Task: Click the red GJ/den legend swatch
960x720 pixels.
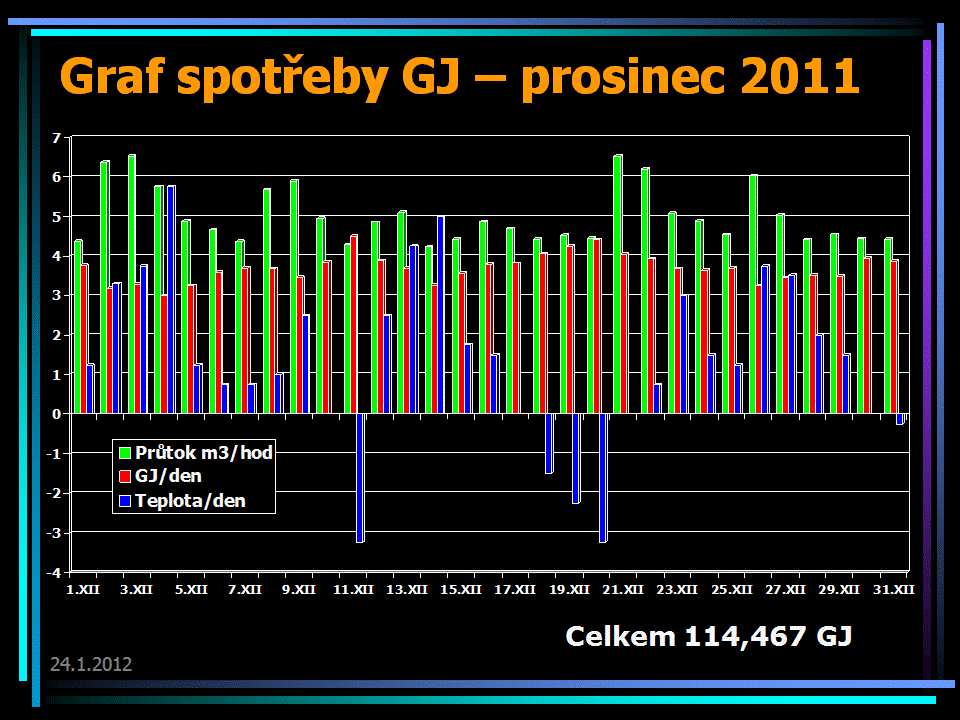Action: tap(125, 477)
